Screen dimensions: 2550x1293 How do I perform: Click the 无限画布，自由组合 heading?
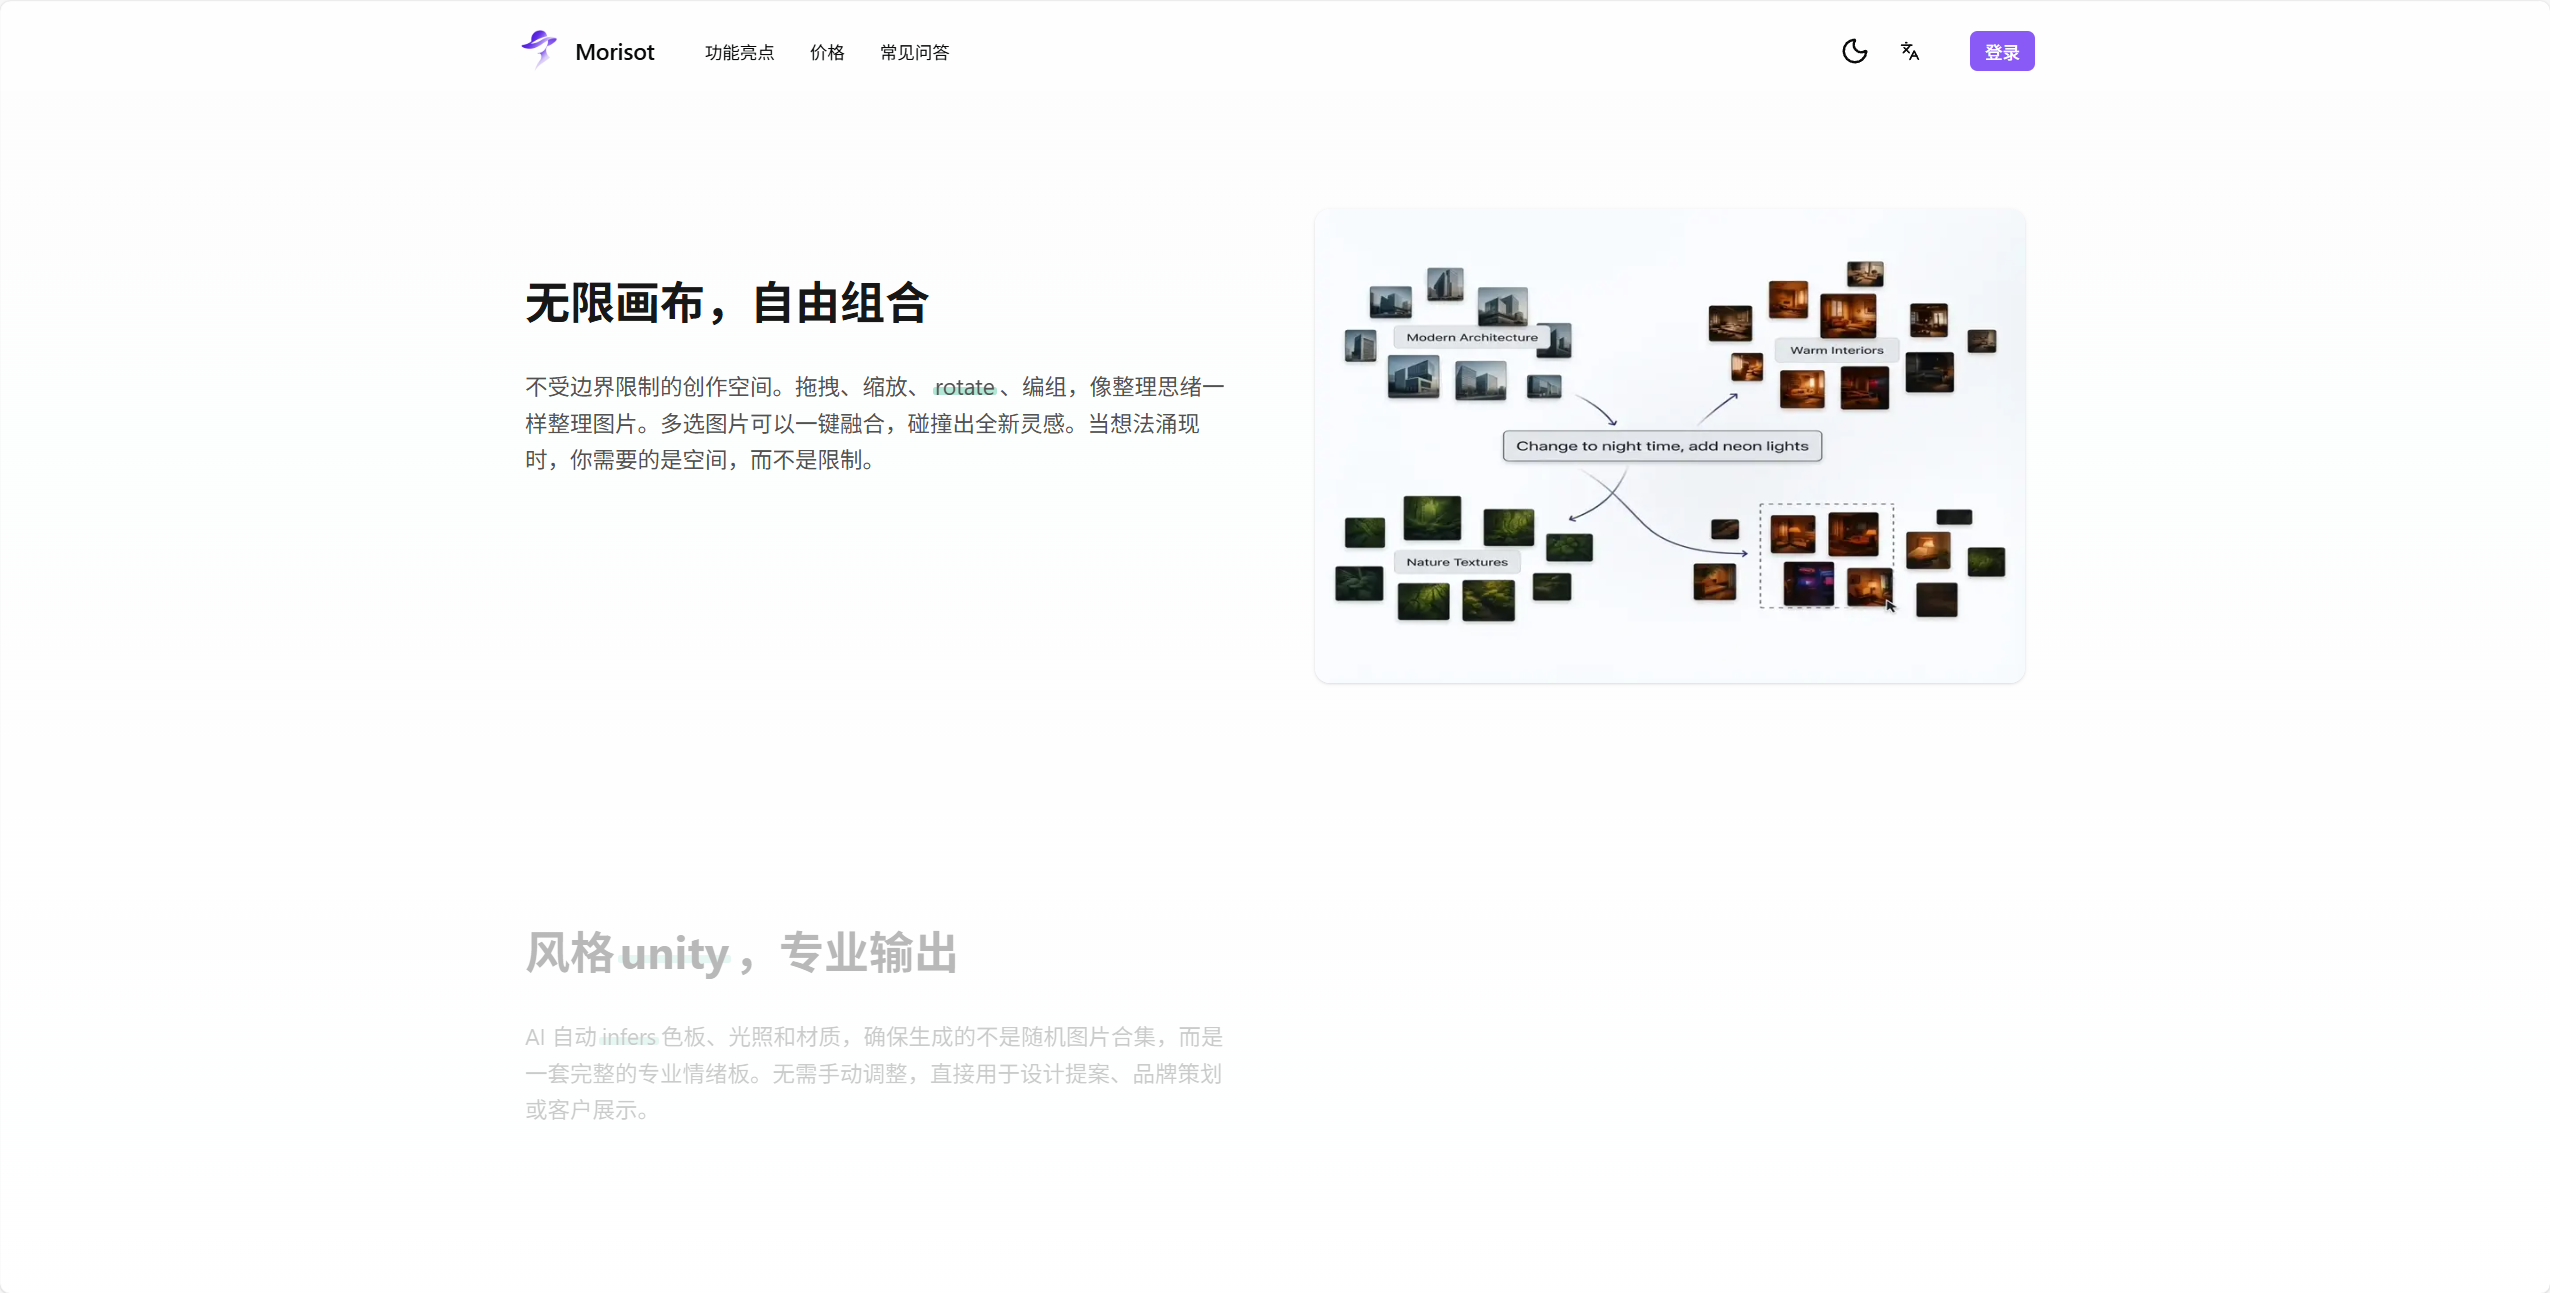(727, 303)
